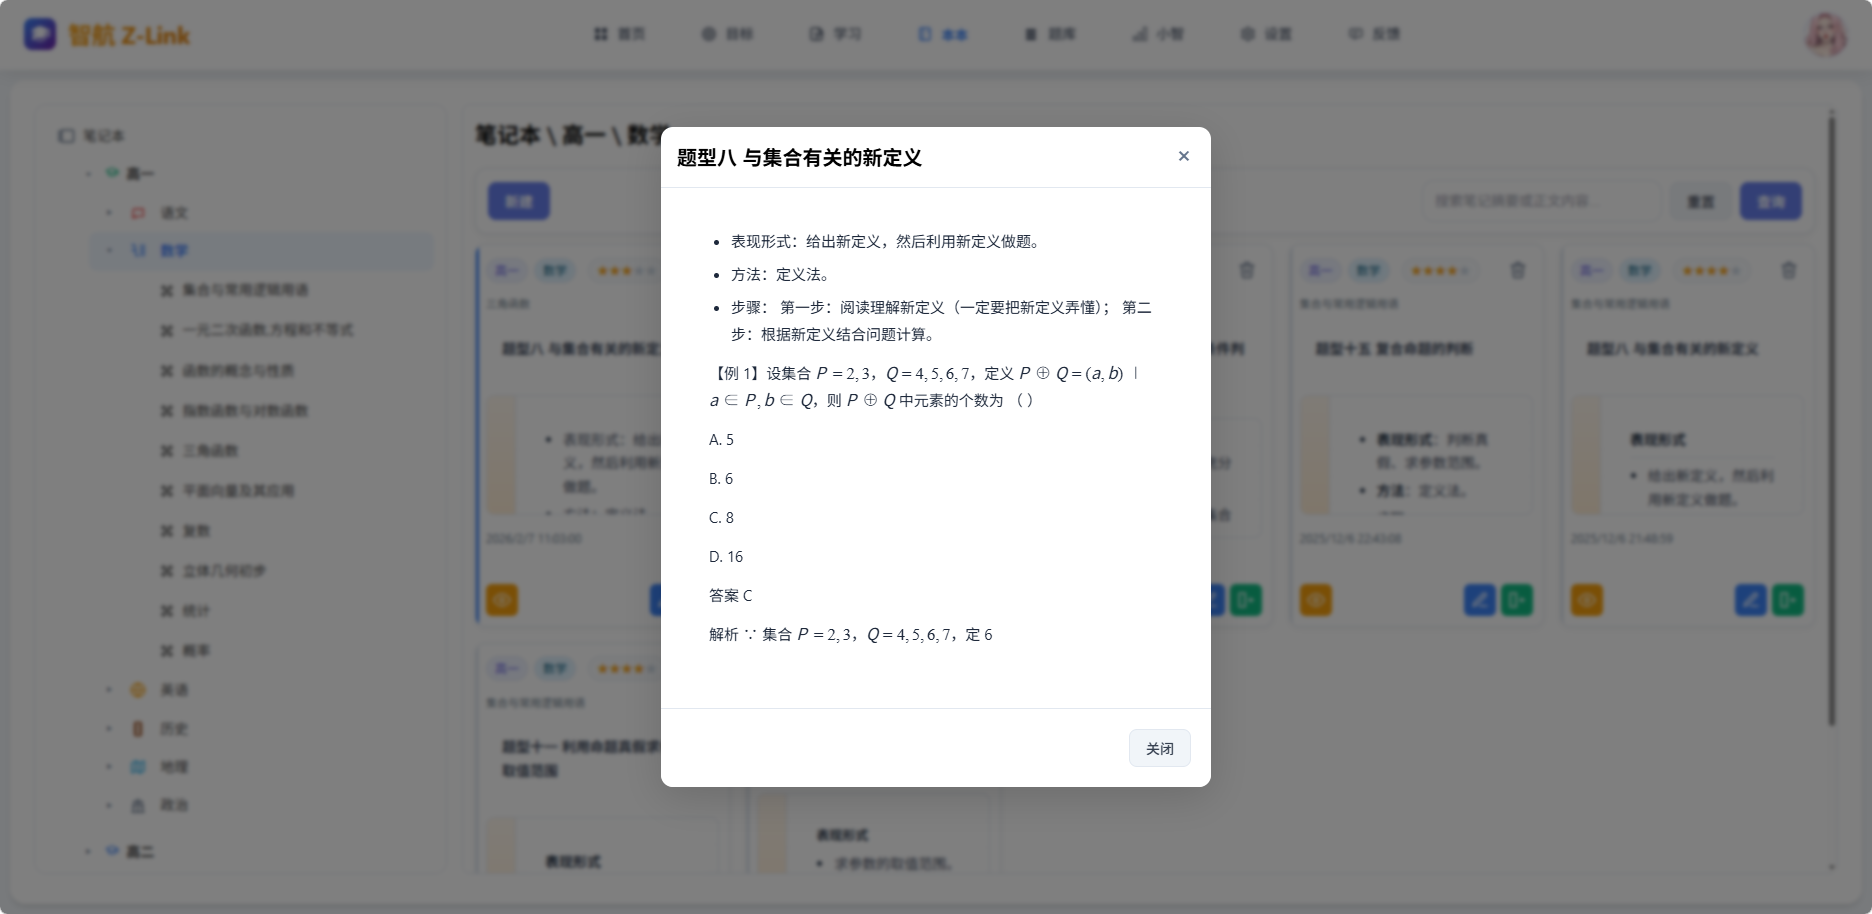Collapse the 高一 tree node arrow
This screenshot has height=914, width=1872.
click(x=88, y=174)
